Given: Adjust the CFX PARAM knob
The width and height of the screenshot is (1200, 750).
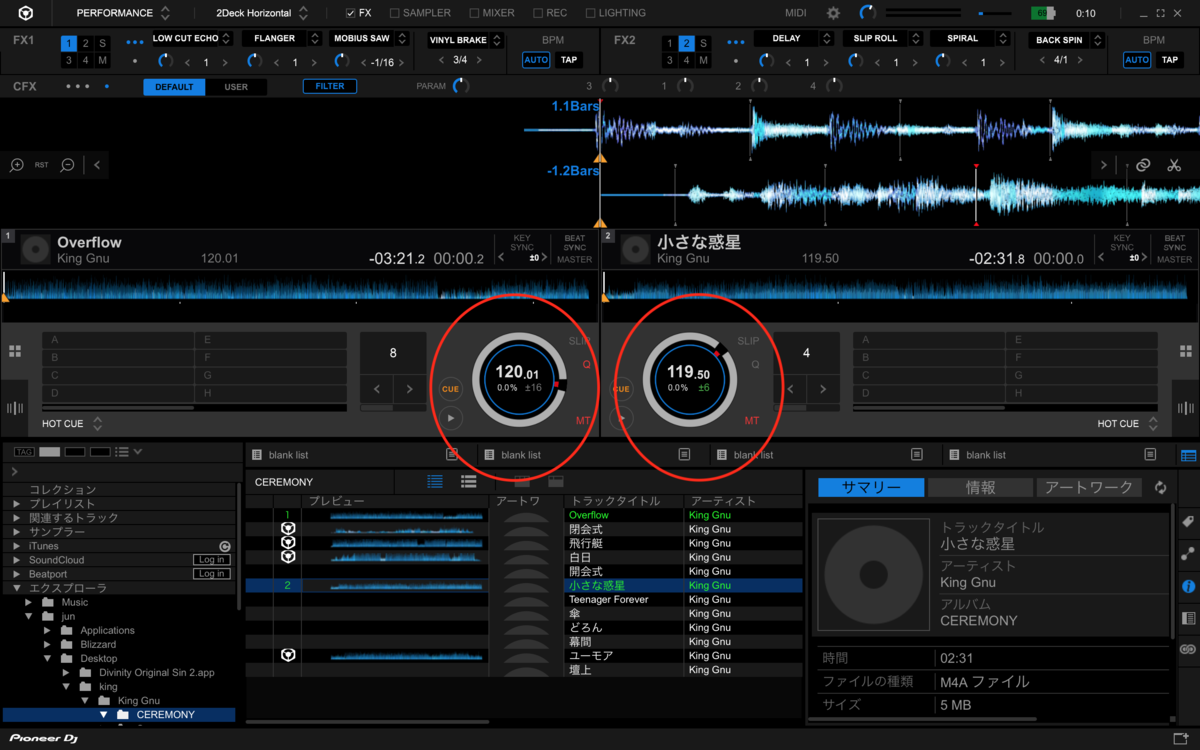Looking at the screenshot, I should click(460, 86).
